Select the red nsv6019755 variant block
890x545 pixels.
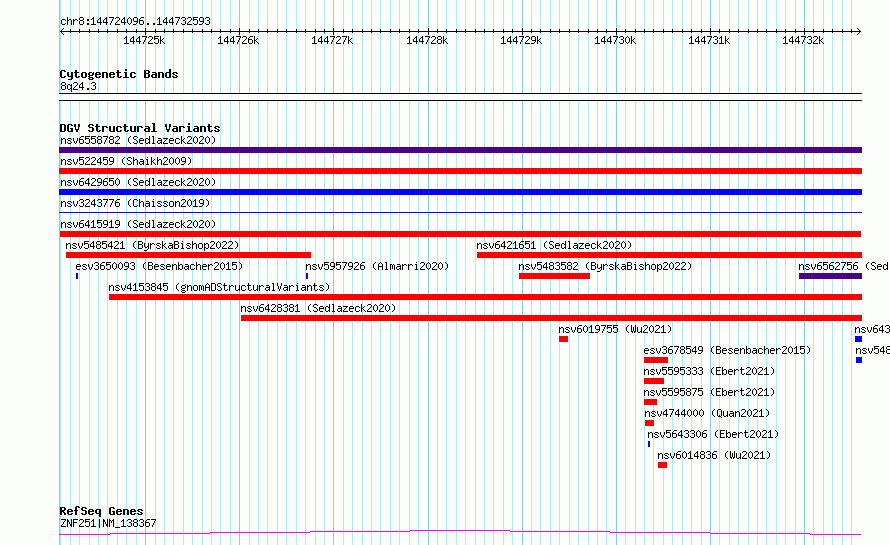[x=563, y=339]
